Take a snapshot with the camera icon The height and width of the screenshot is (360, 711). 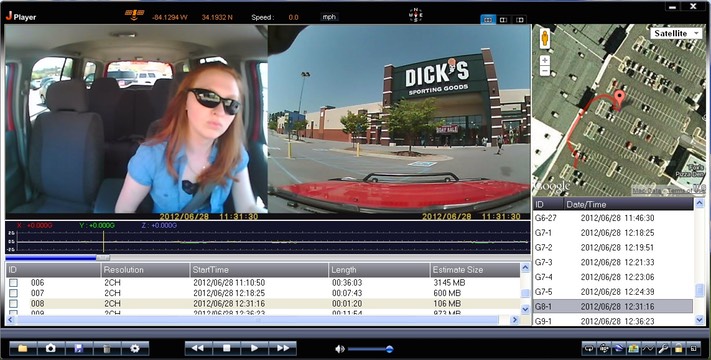click(x=51, y=348)
